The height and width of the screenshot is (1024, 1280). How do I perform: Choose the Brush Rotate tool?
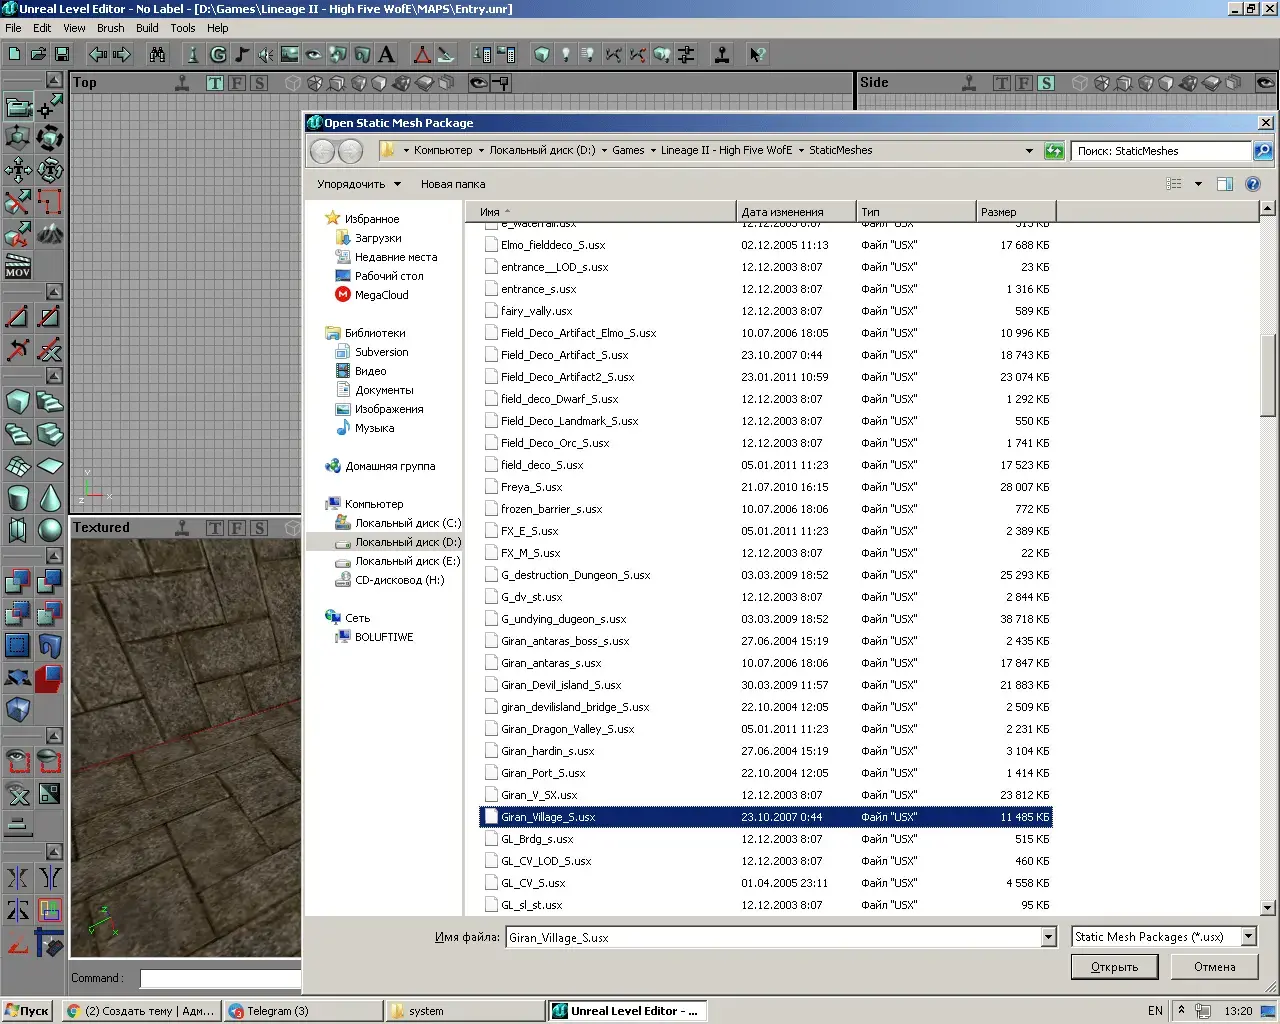pyautogui.click(x=50, y=138)
